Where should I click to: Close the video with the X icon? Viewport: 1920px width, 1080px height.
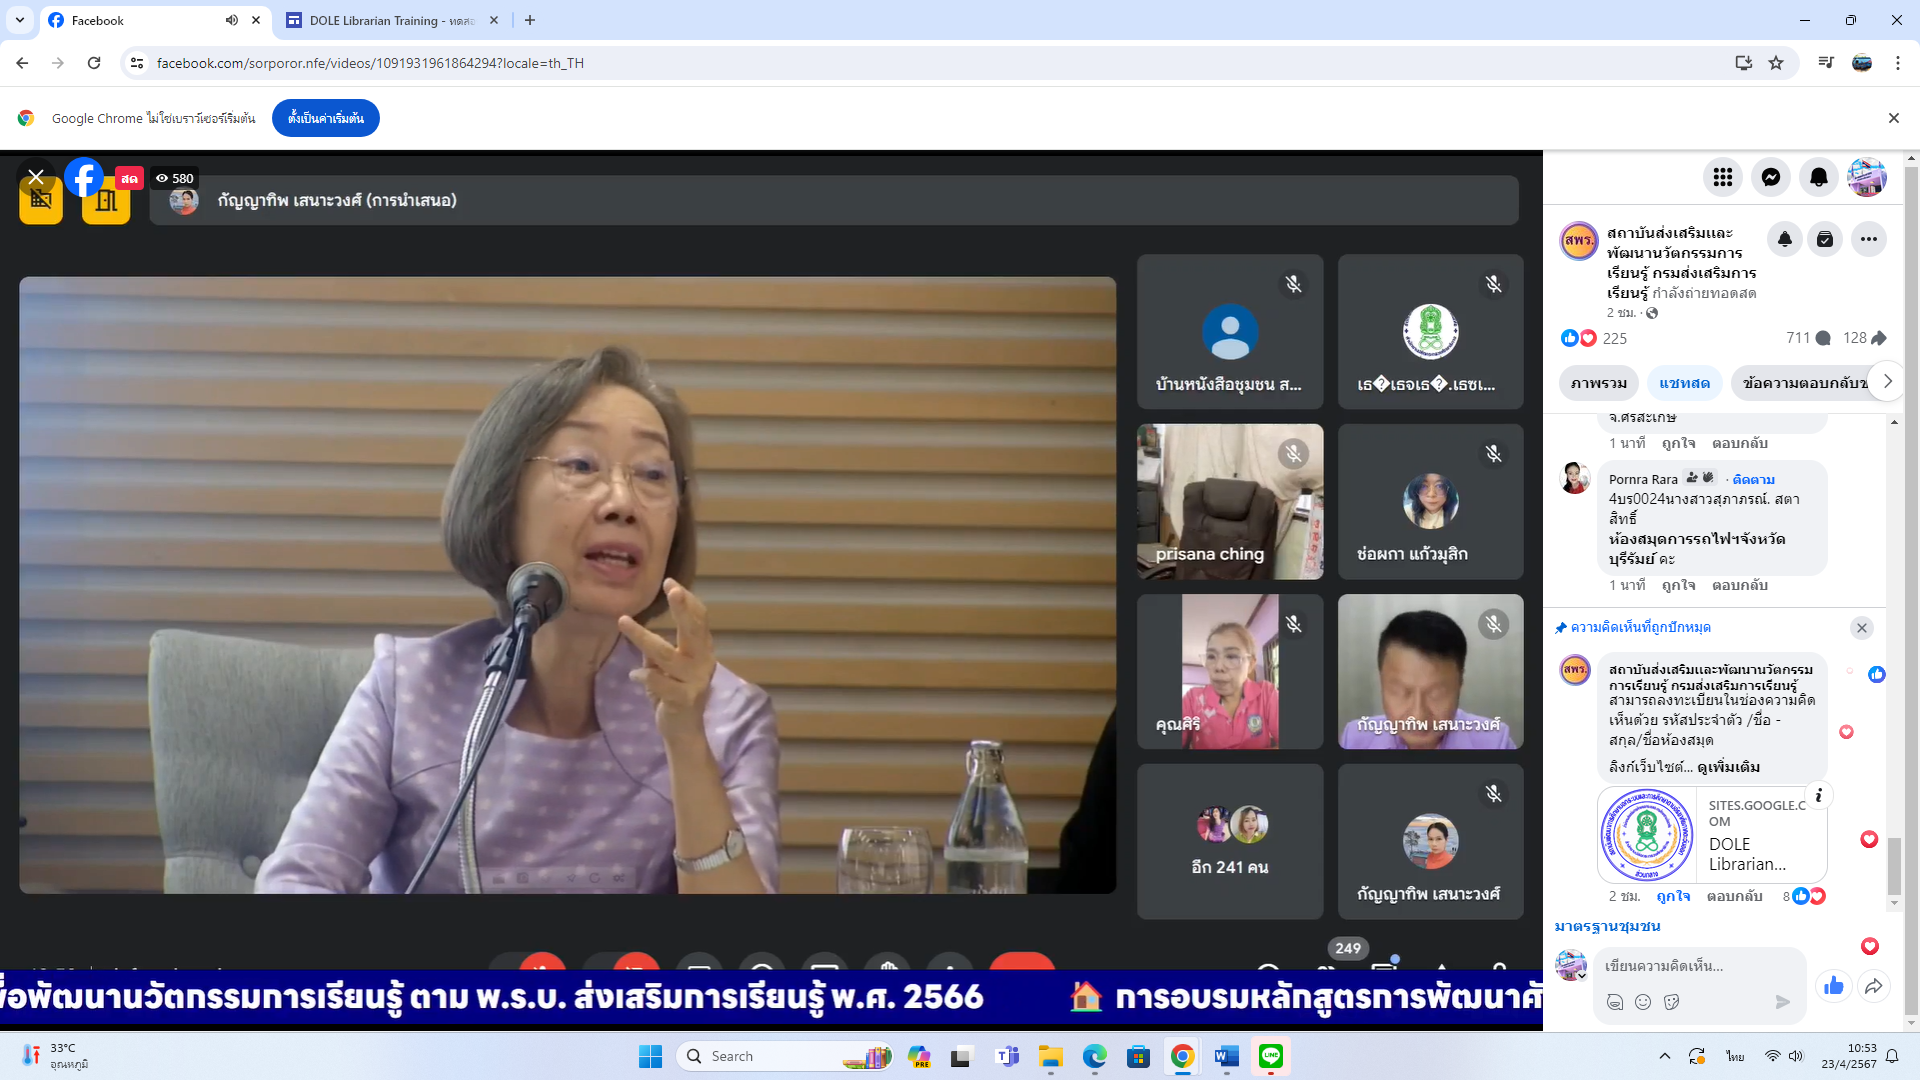click(x=36, y=177)
